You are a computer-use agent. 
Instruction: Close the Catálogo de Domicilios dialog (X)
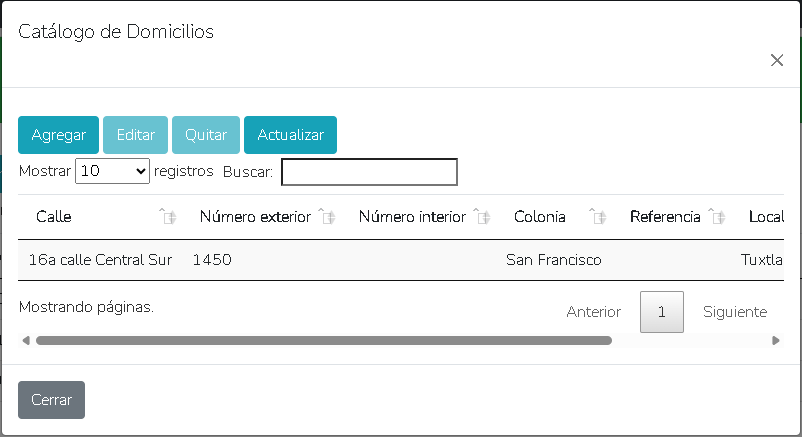777,60
